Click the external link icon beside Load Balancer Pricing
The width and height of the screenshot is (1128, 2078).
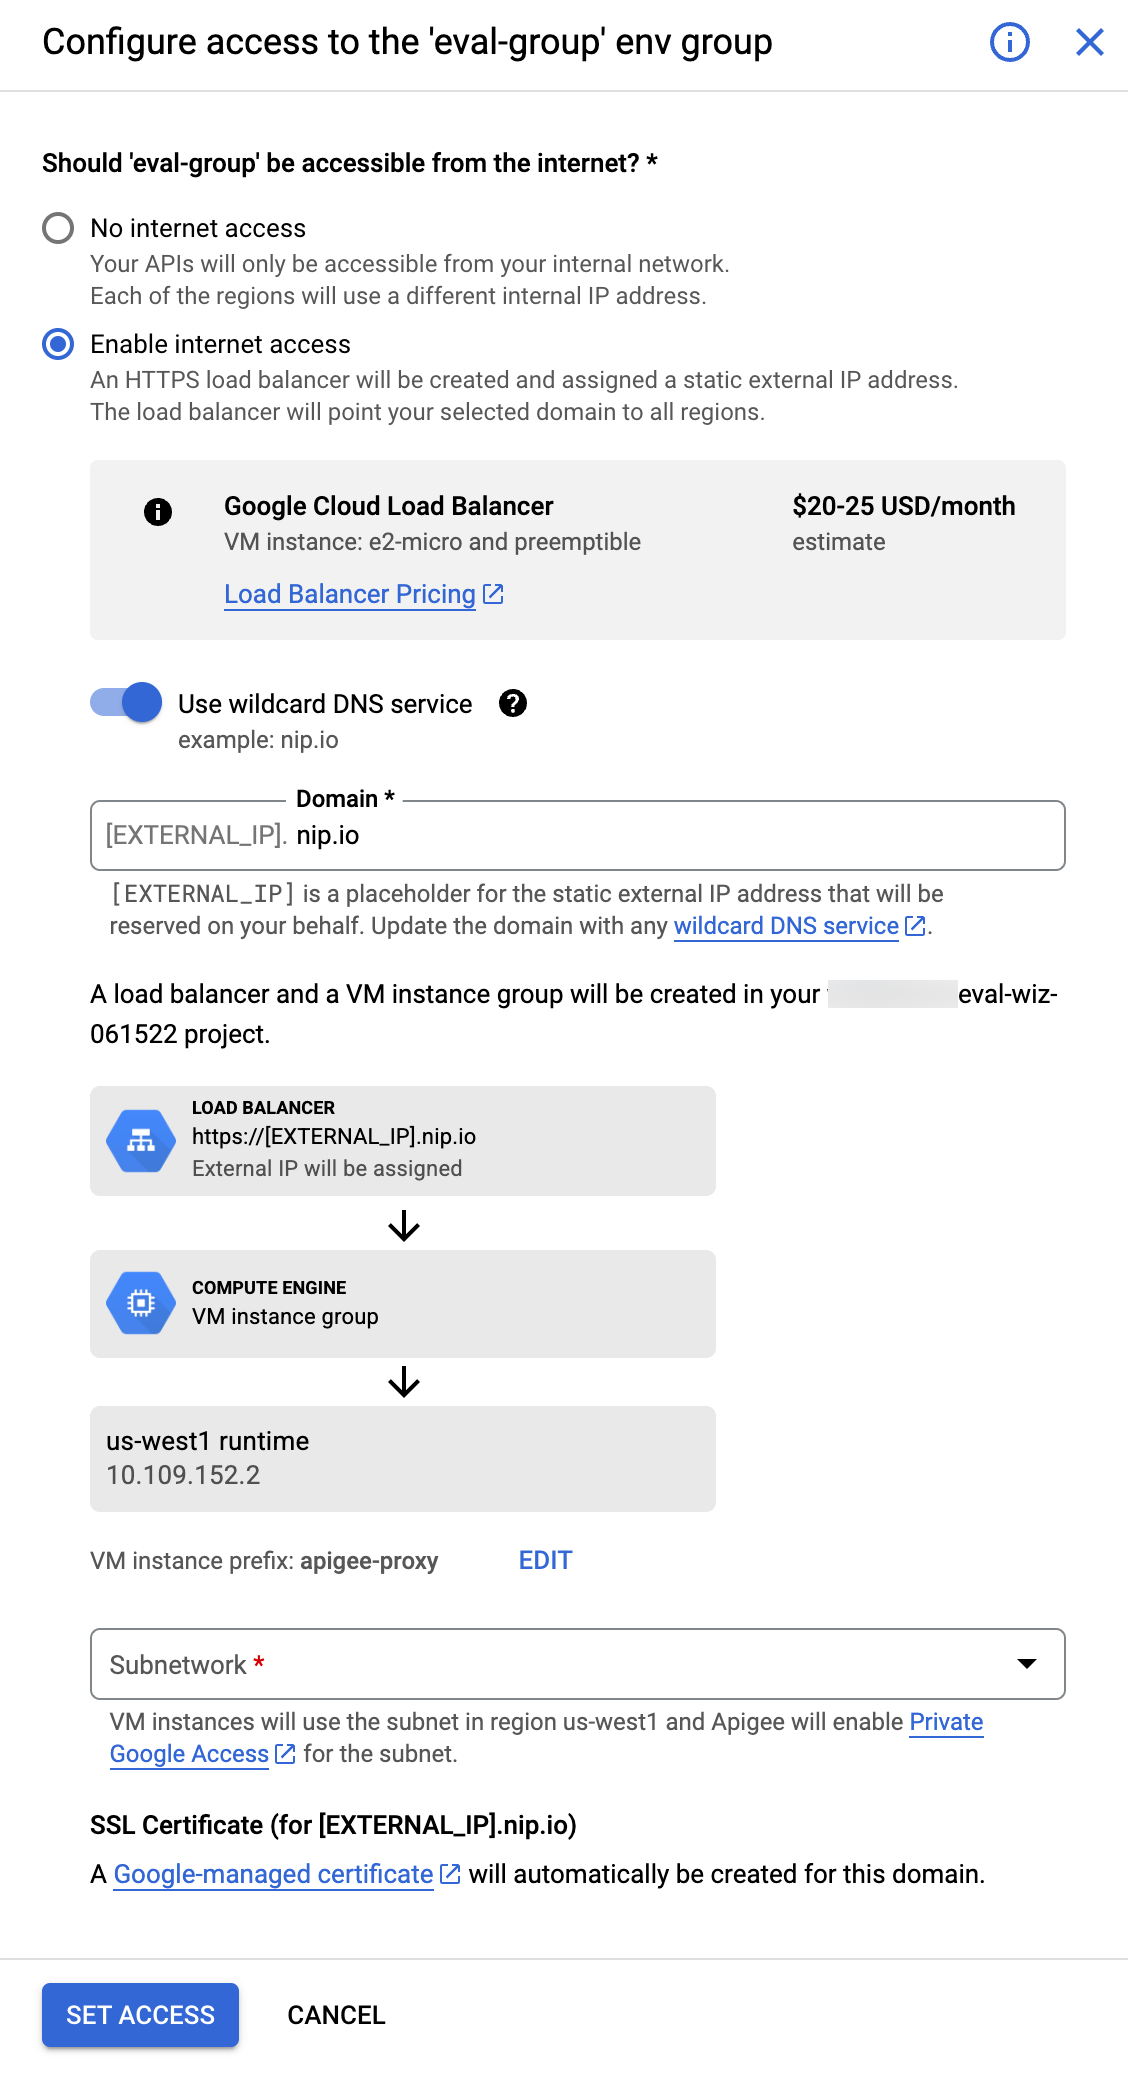(492, 593)
